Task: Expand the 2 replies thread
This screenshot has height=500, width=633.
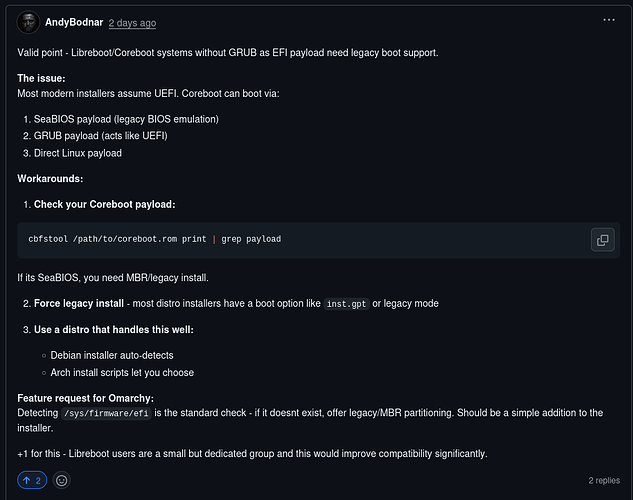Action: (604, 480)
